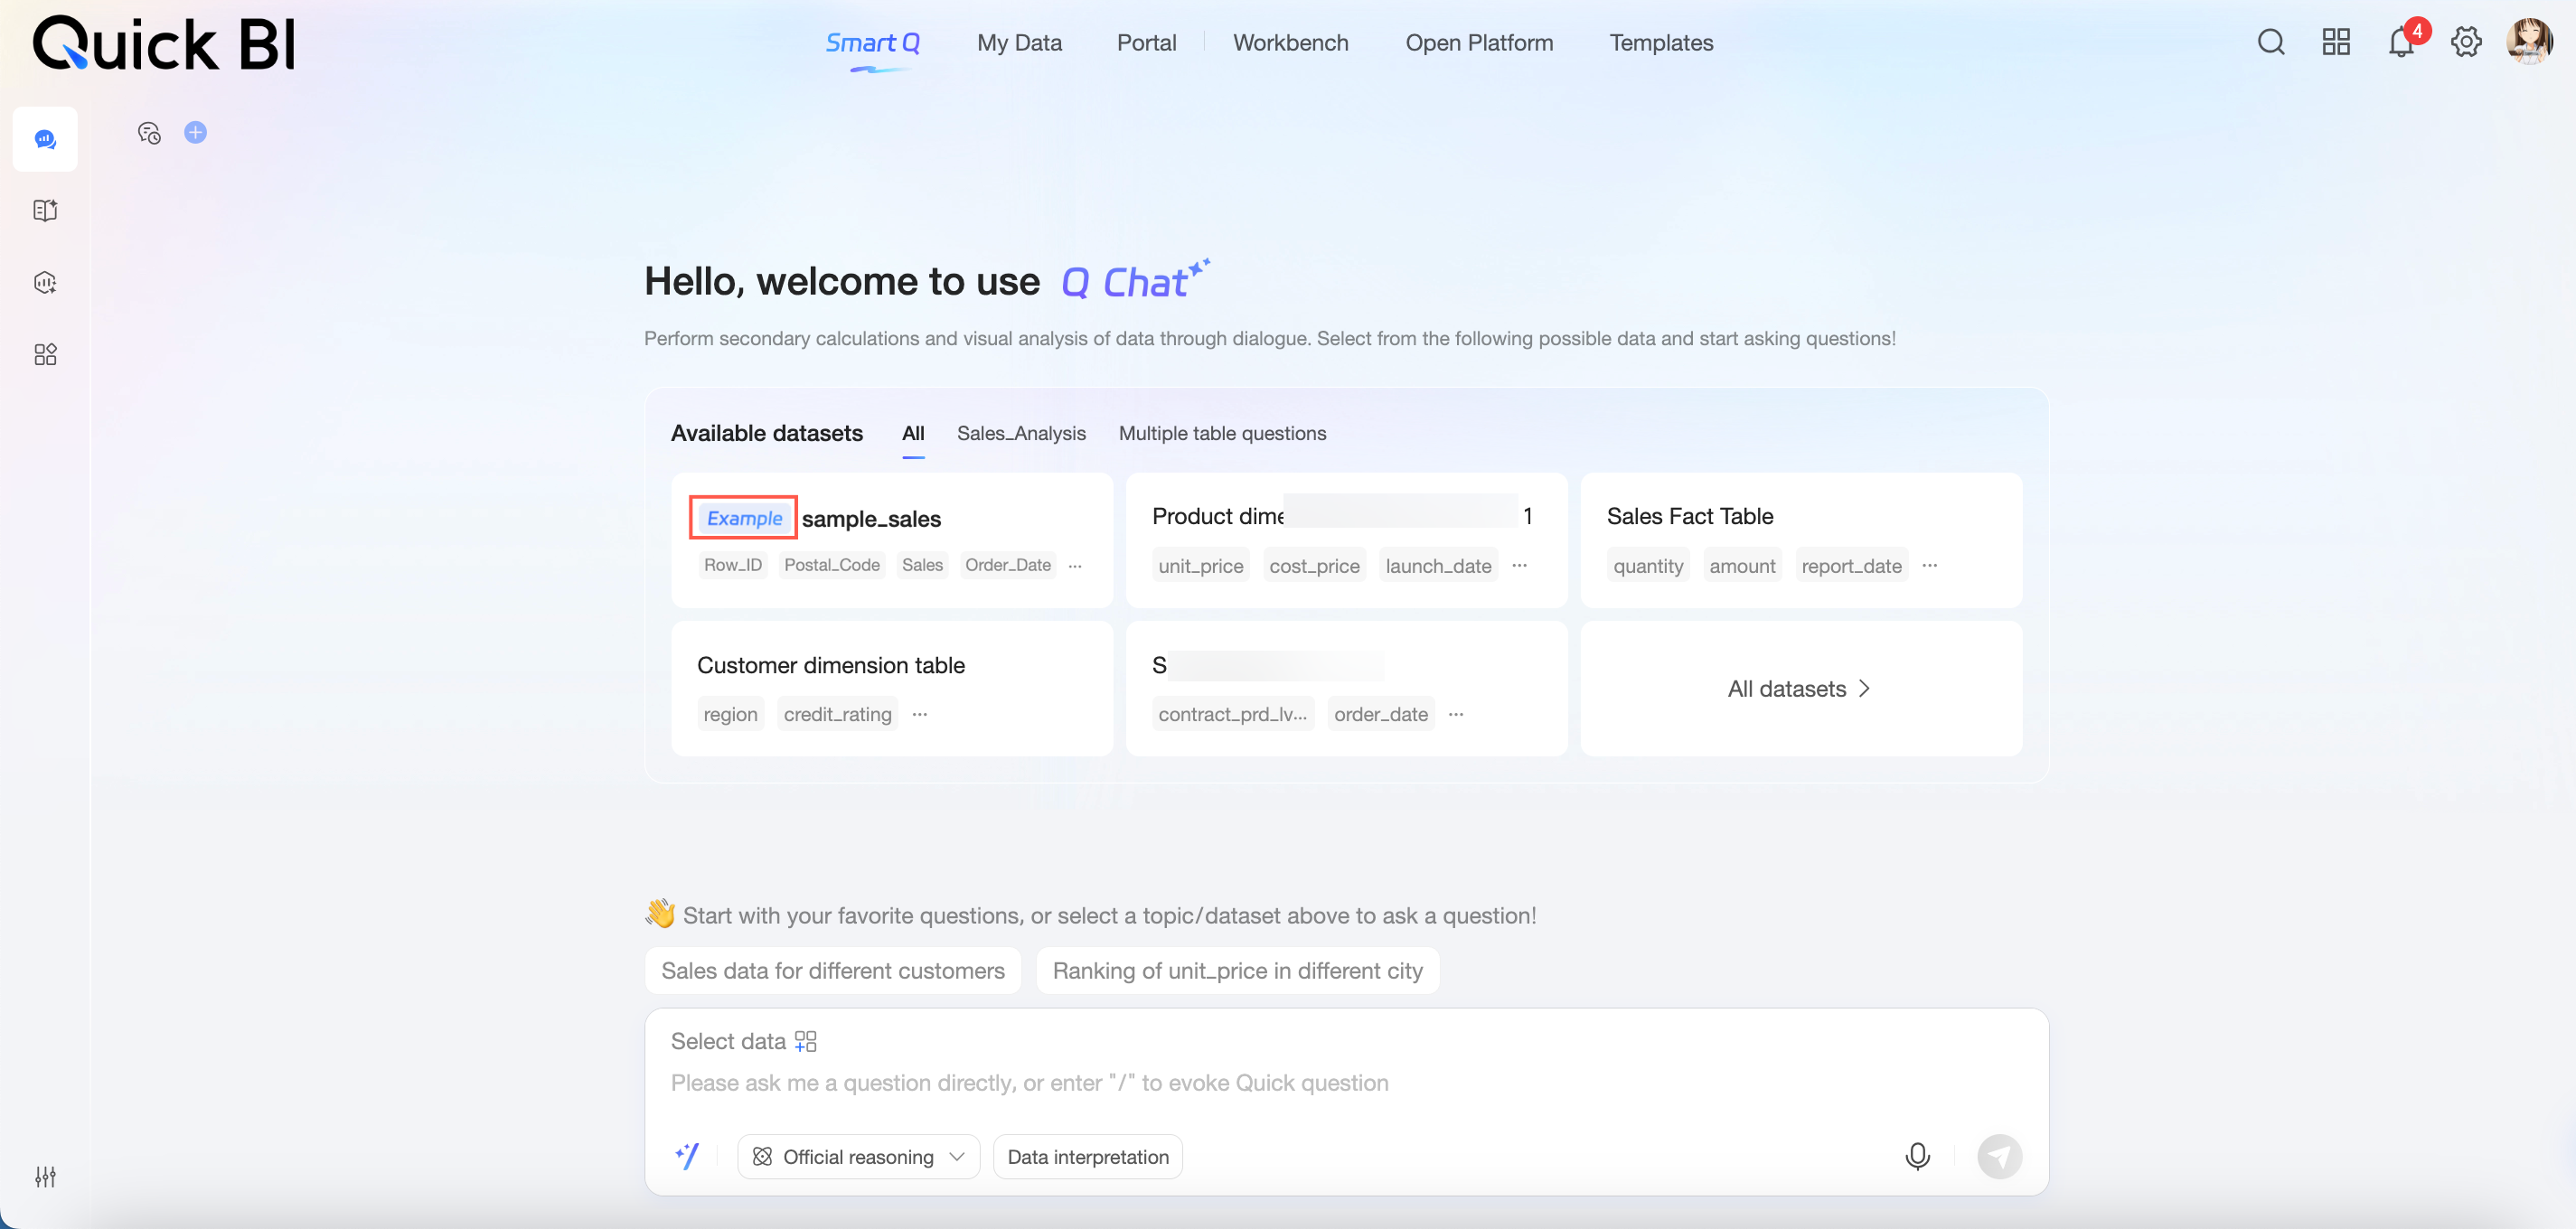Screen dimensions: 2576x1229
Task: Open the All datasets link
Action: coord(1799,689)
